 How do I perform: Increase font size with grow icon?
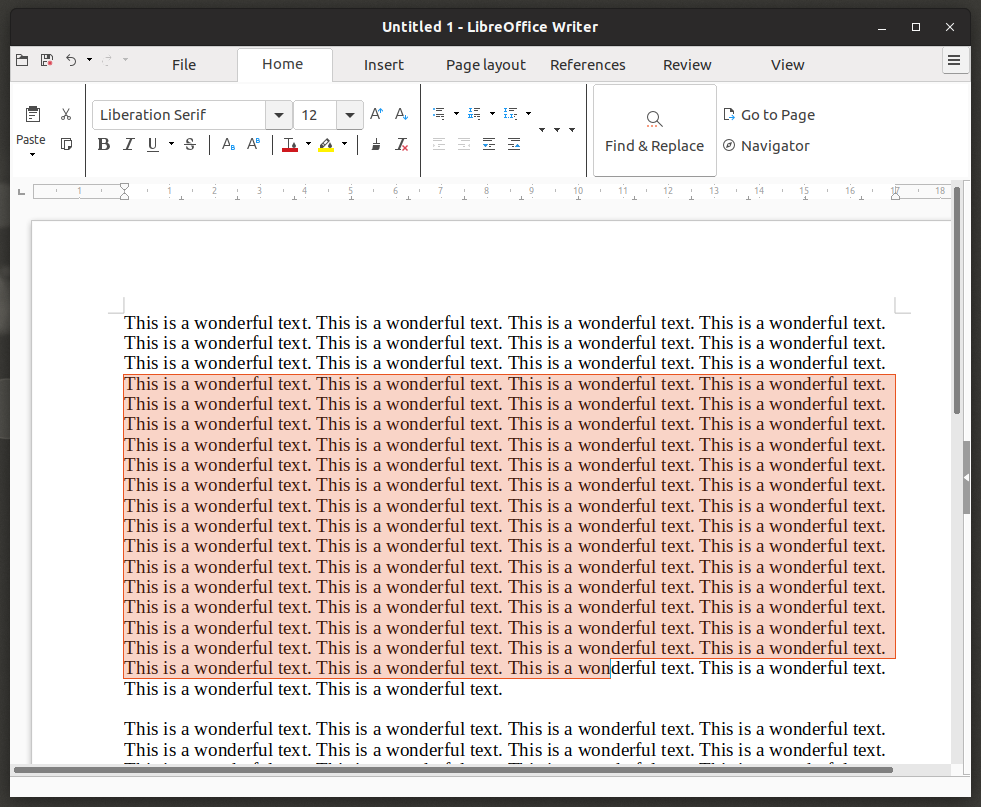click(377, 114)
